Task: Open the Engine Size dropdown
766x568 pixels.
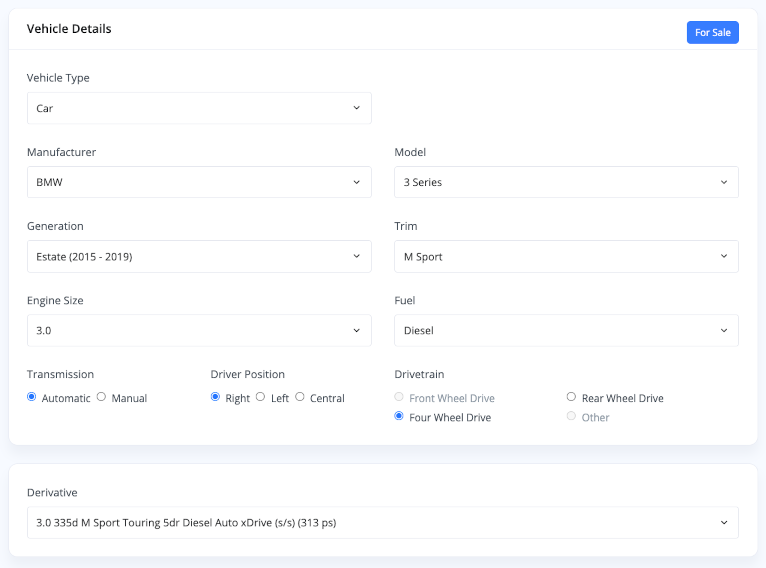Action: [x=199, y=331]
